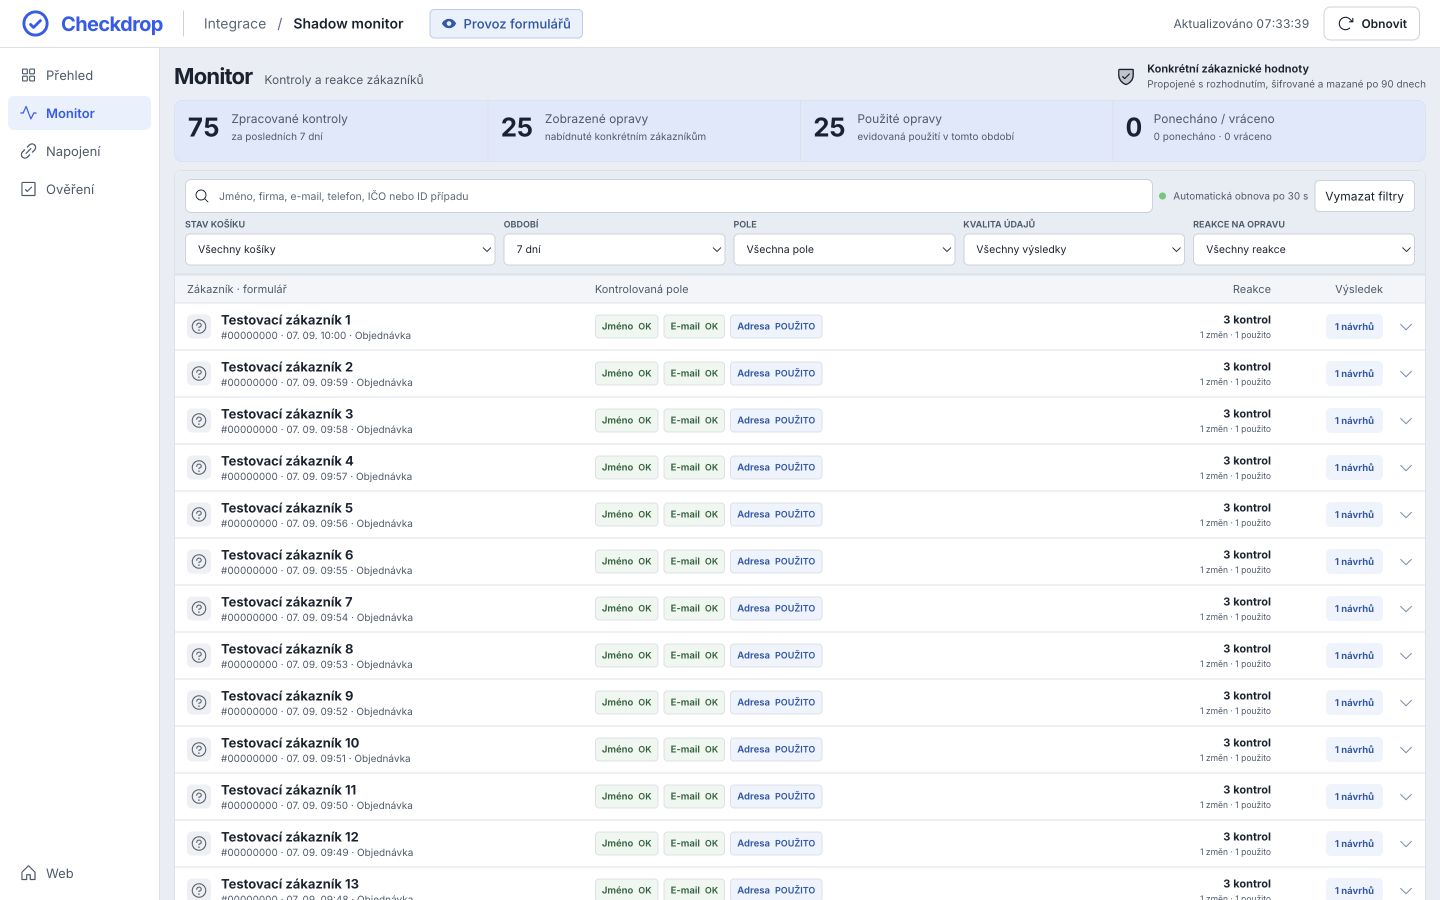The image size is (1440, 900).
Task: Click 1 návrhů badge for Testovací zákazník 1
Action: coord(1354,327)
